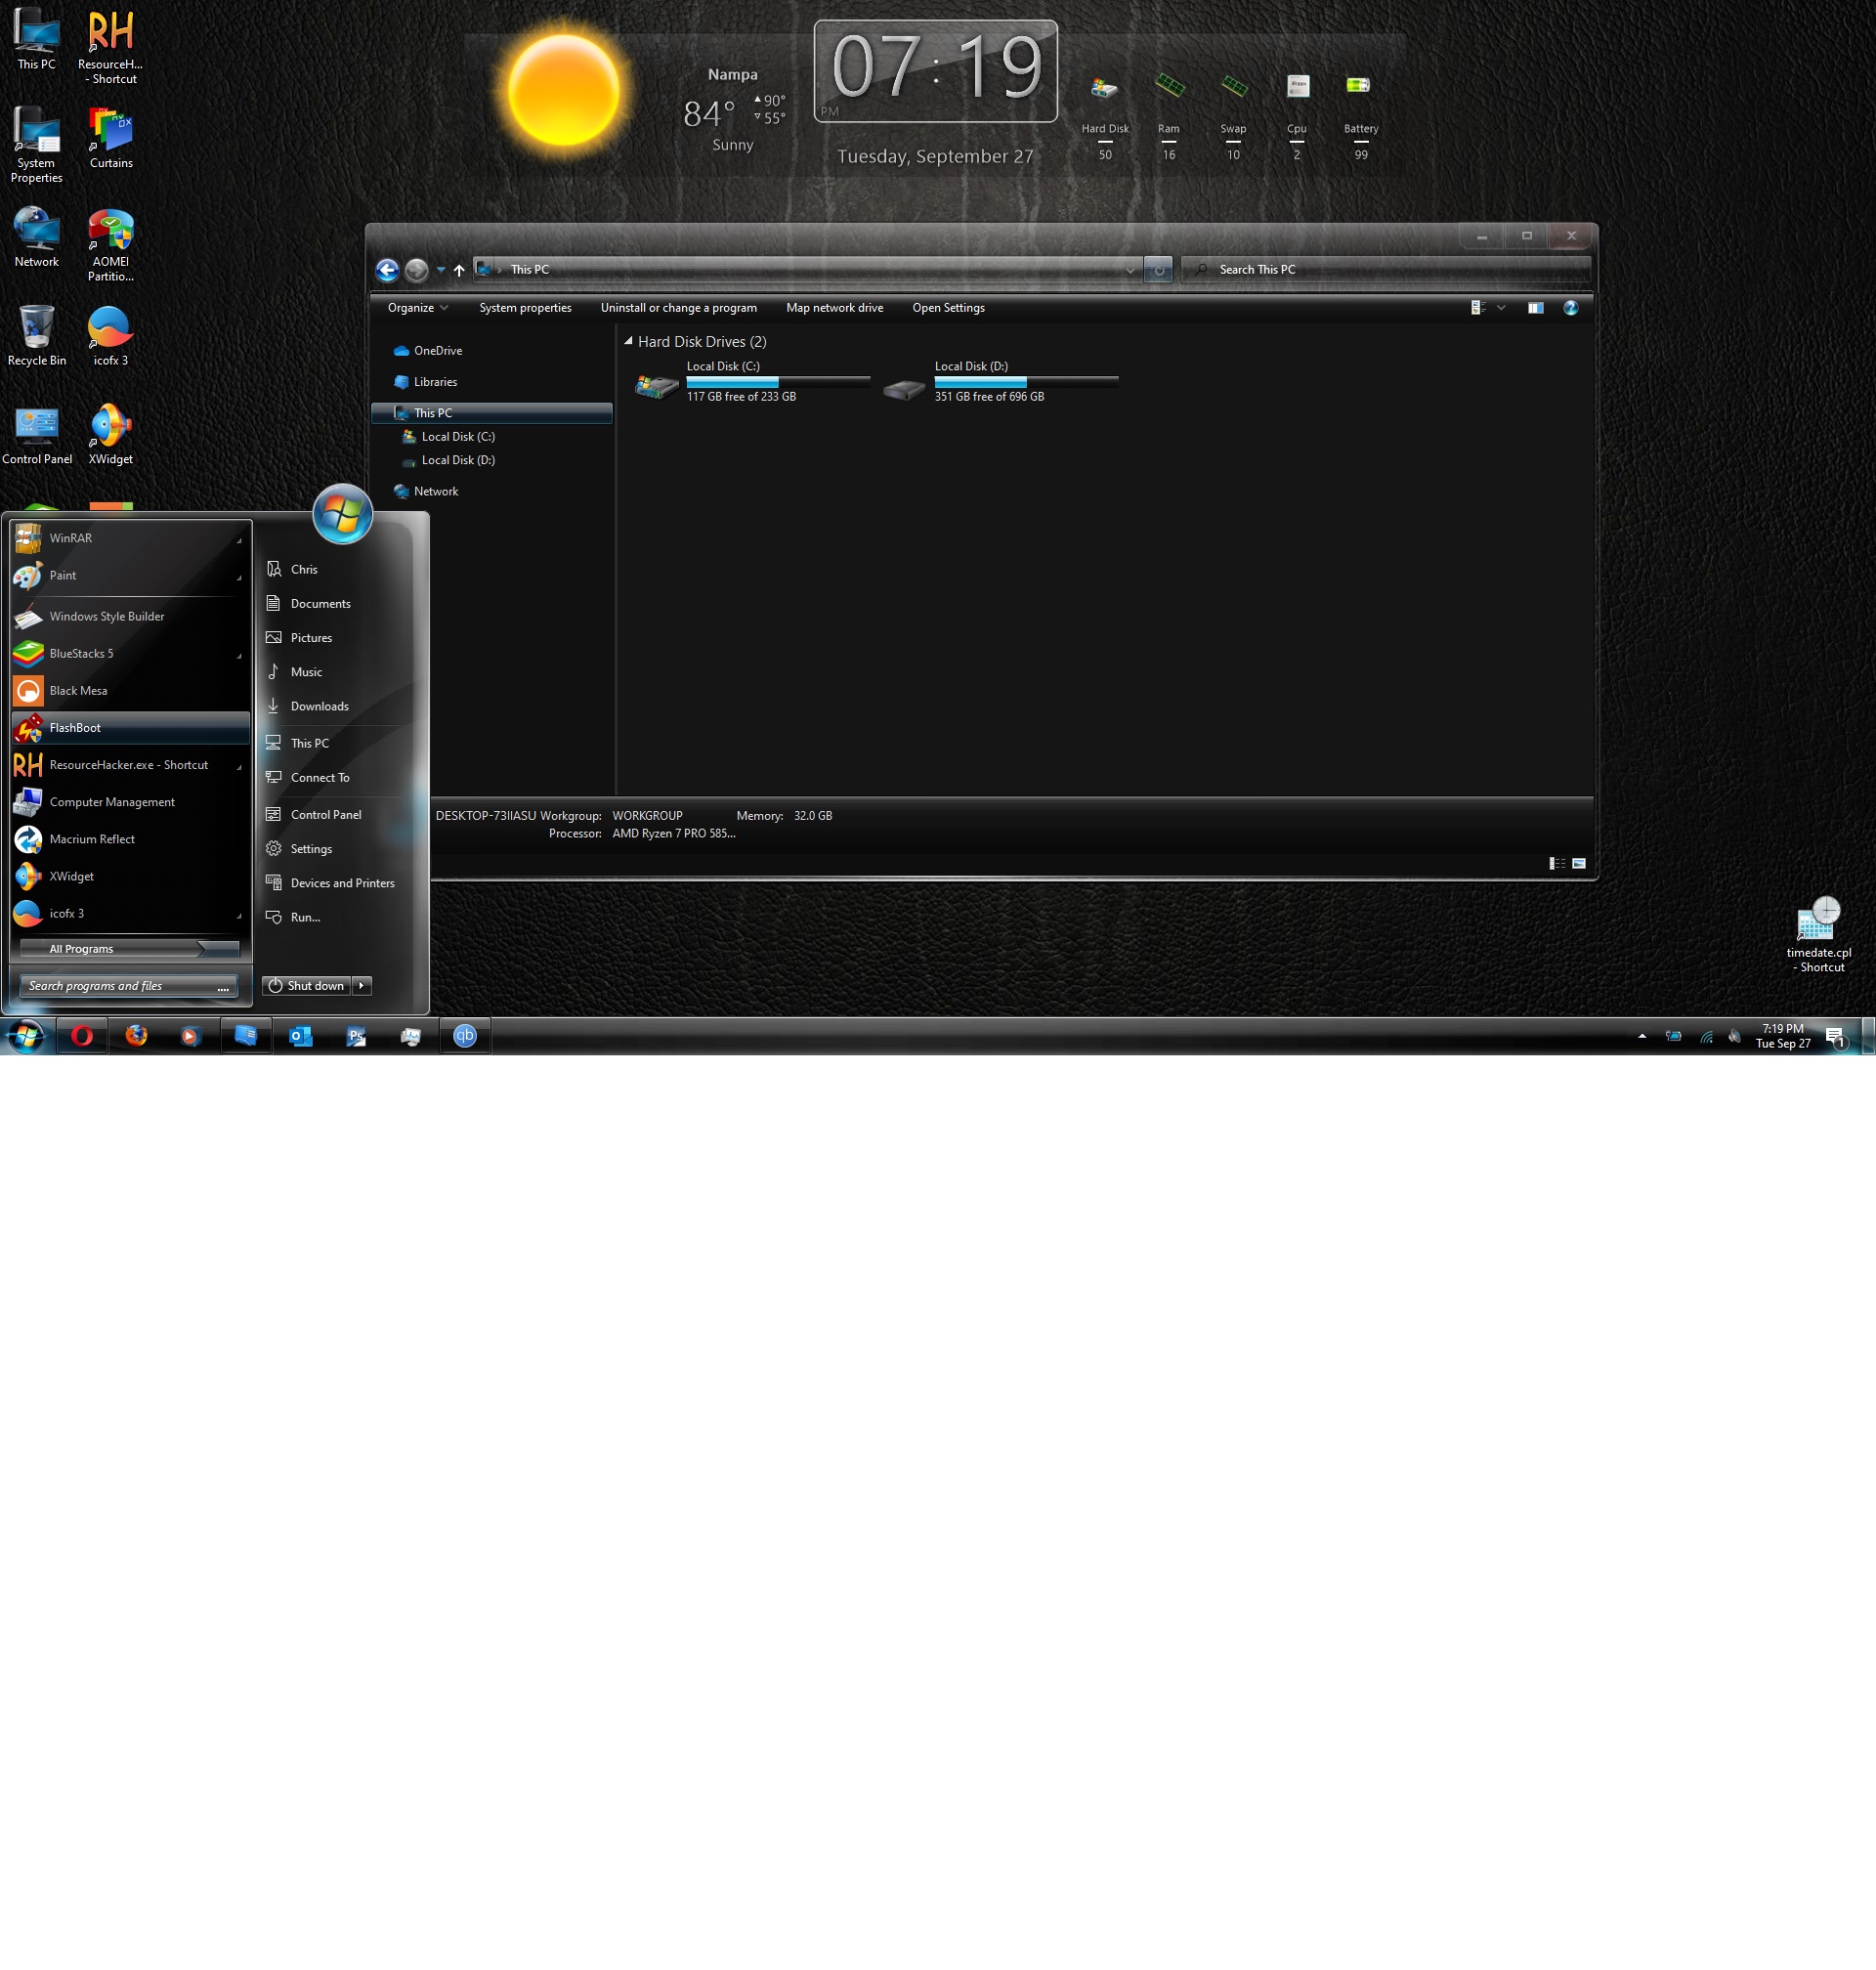Expand the Shut down options arrow
Screen dimensions: 1876x1970
pyautogui.click(x=362, y=985)
